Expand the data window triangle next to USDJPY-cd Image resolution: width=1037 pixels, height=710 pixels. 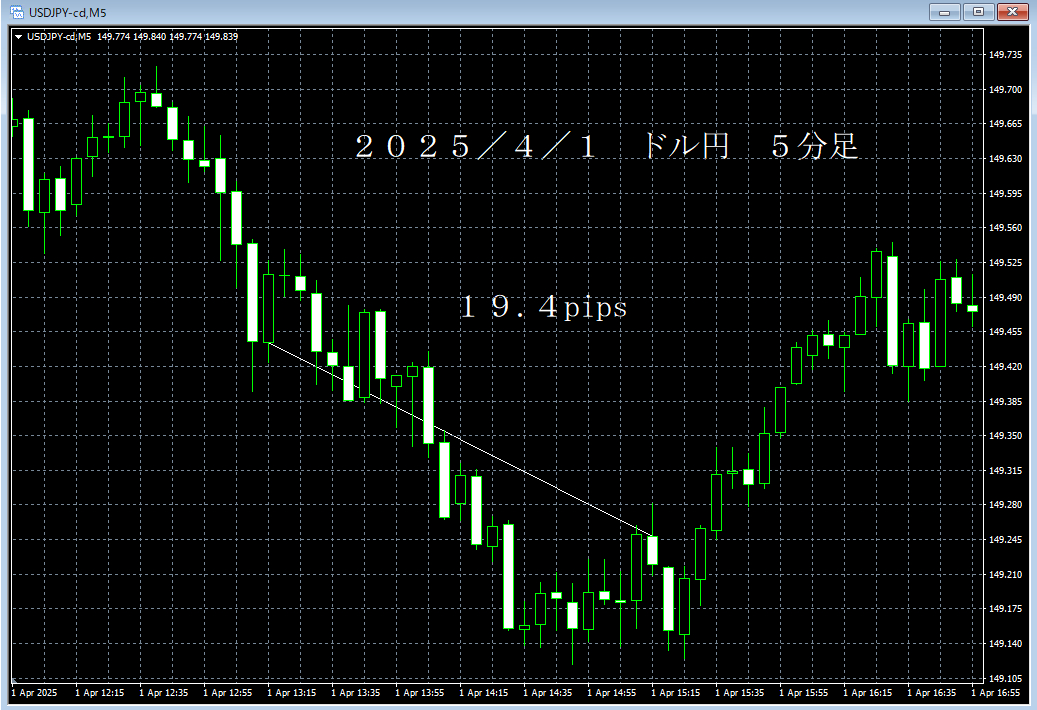tap(20, 34)
